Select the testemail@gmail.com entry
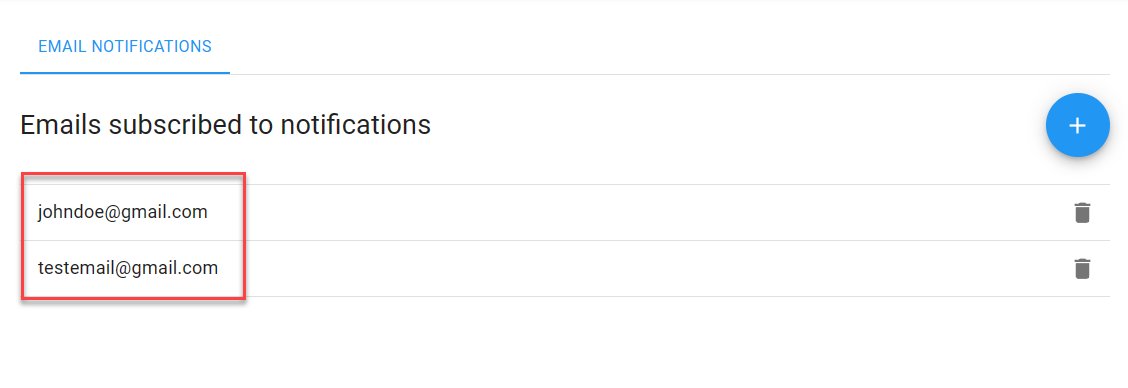This screenshot has height=388, width=1128. 127,269
